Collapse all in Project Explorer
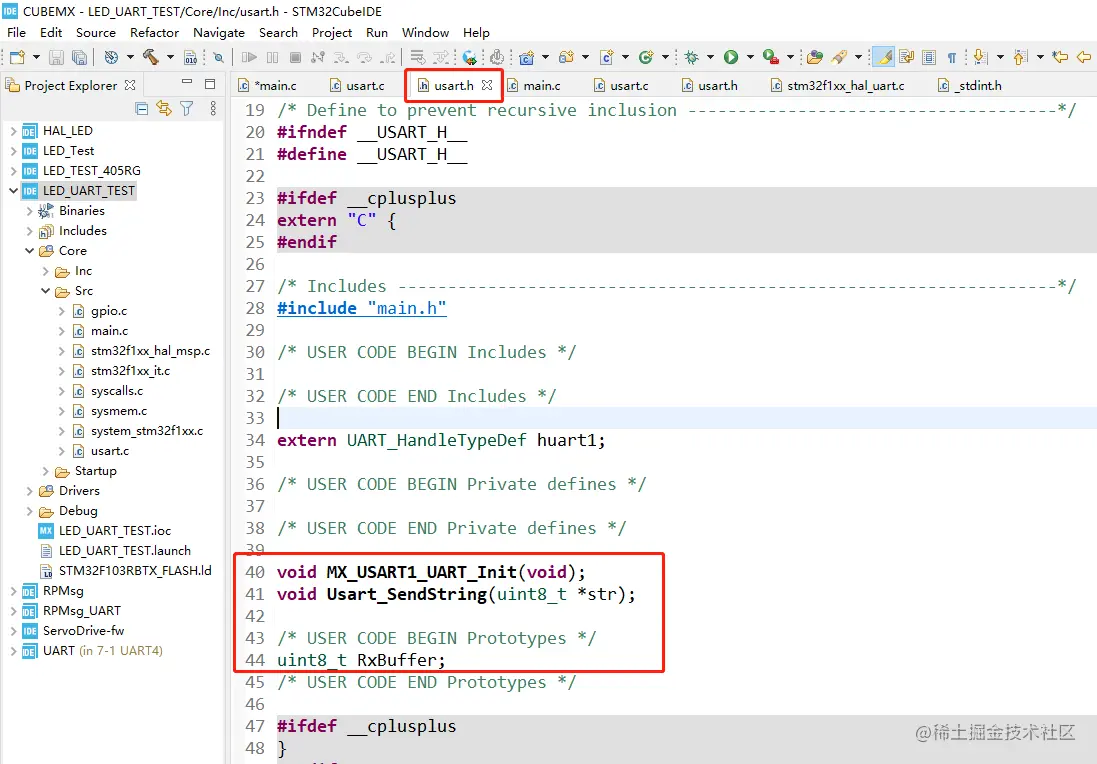Image resolution: width=1097 pixels, height=764 pixels. point(141,108)
